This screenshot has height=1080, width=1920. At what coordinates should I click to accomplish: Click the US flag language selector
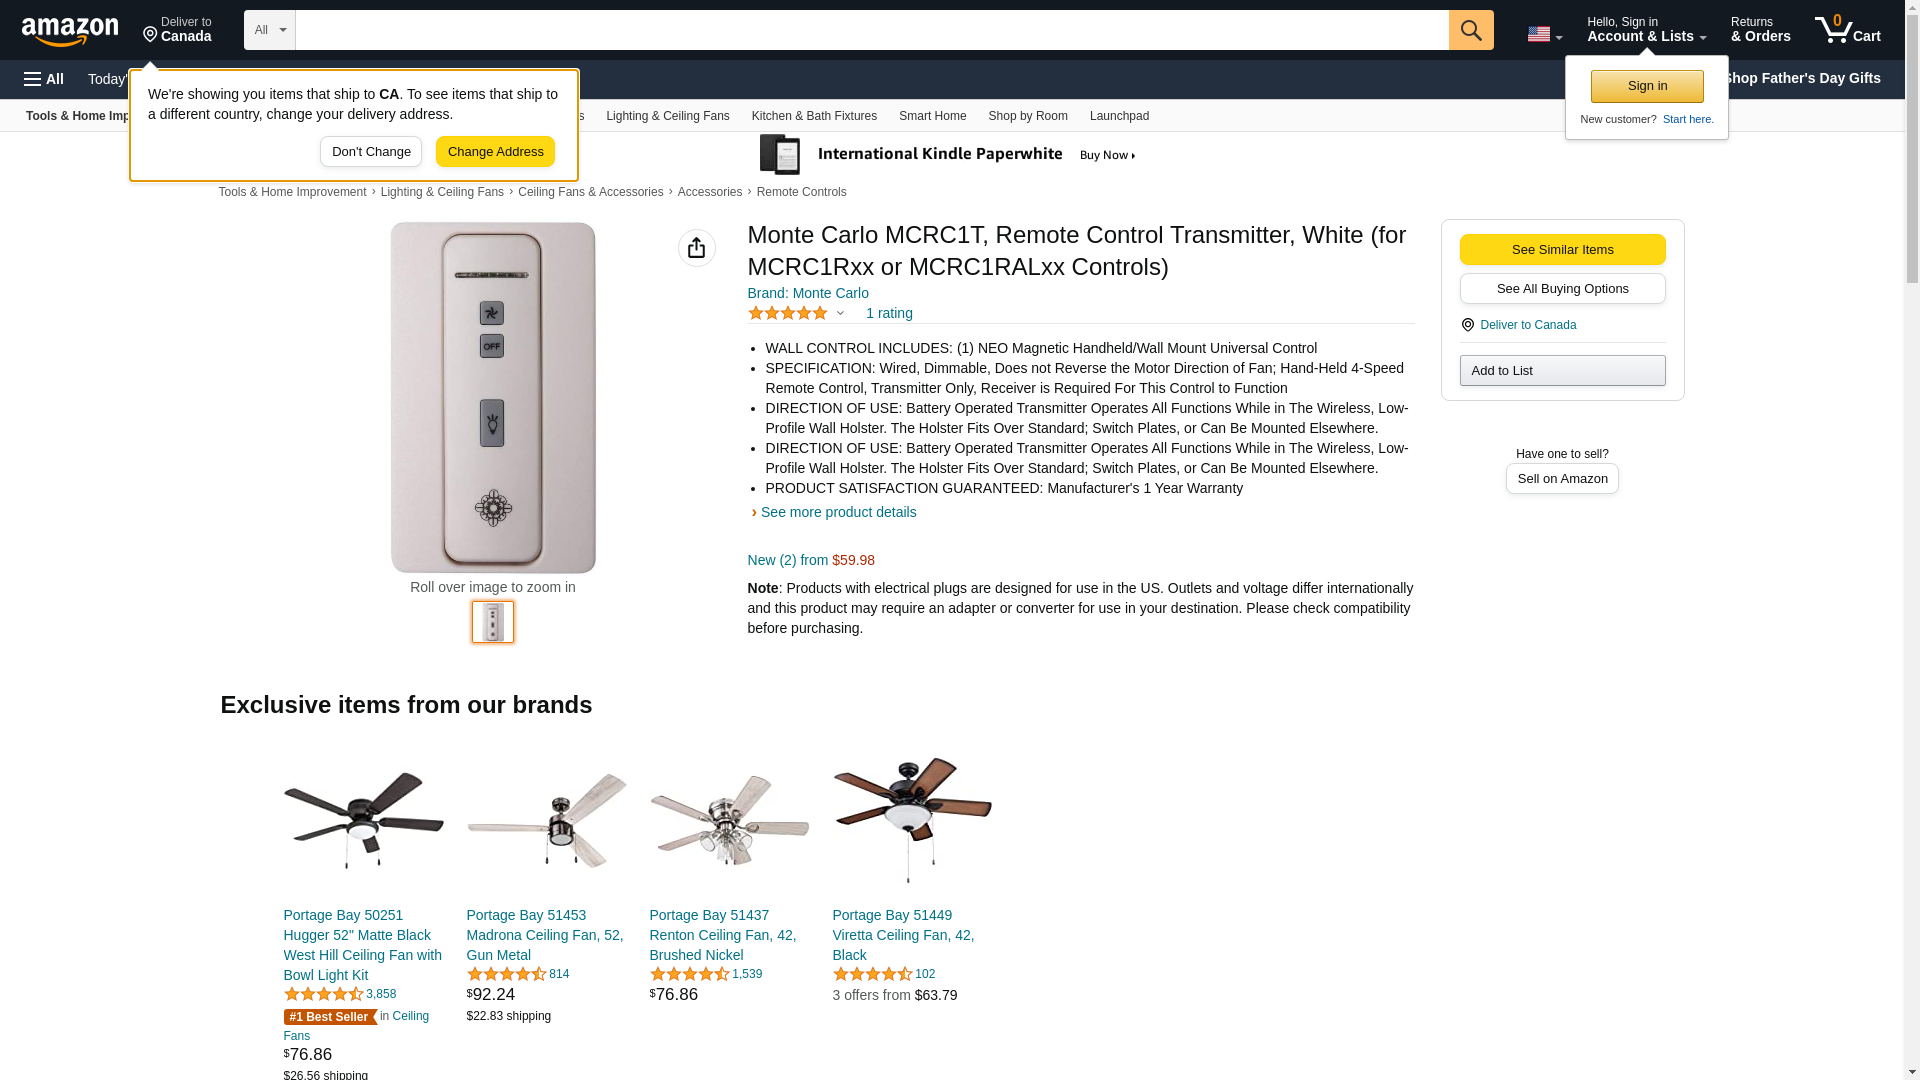pos(1543,34)
